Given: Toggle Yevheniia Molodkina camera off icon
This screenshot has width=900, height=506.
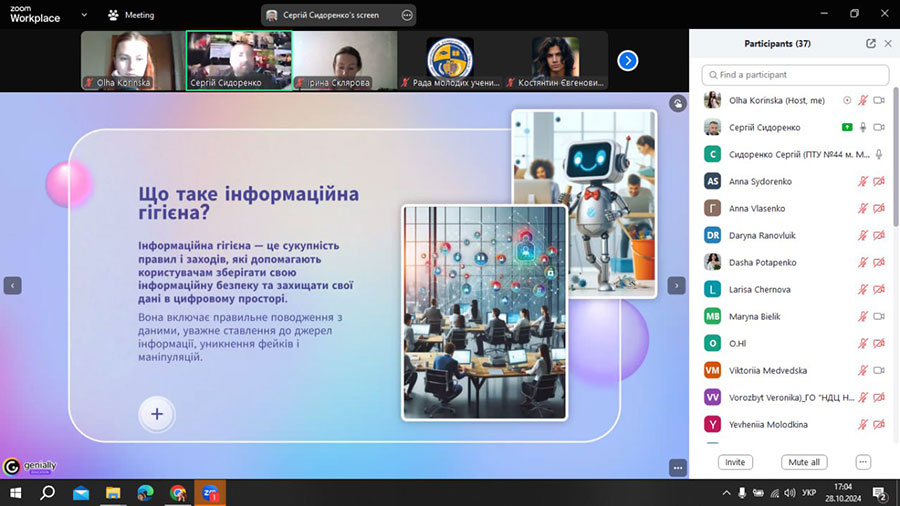Looking at the screenshot, I should tap(879, 425).
